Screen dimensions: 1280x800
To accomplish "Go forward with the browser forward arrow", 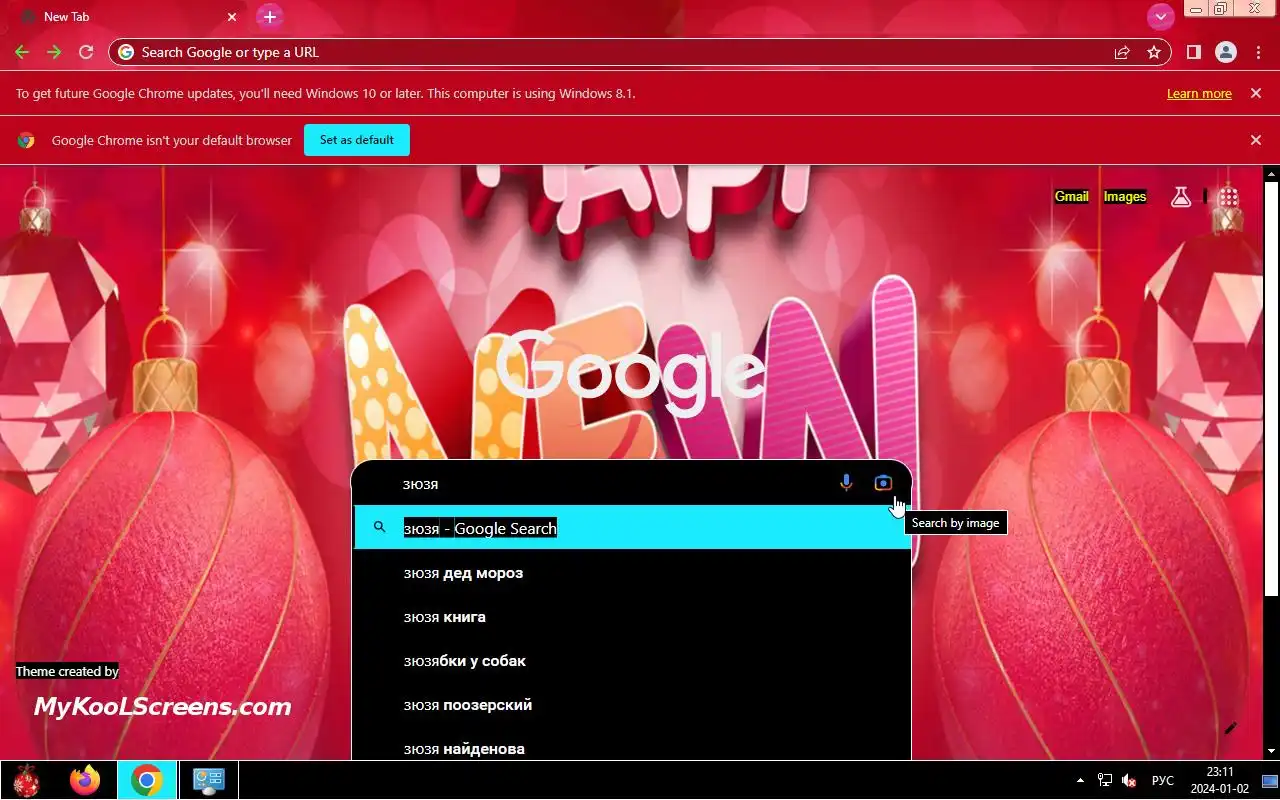I will point(54,52).
